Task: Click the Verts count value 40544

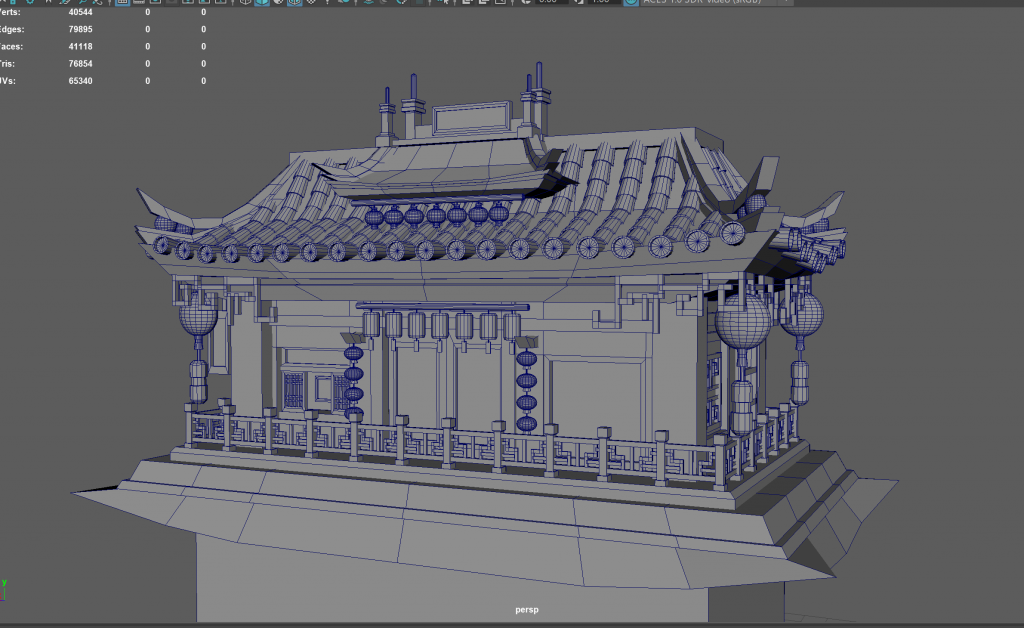Action: point(80,12)
